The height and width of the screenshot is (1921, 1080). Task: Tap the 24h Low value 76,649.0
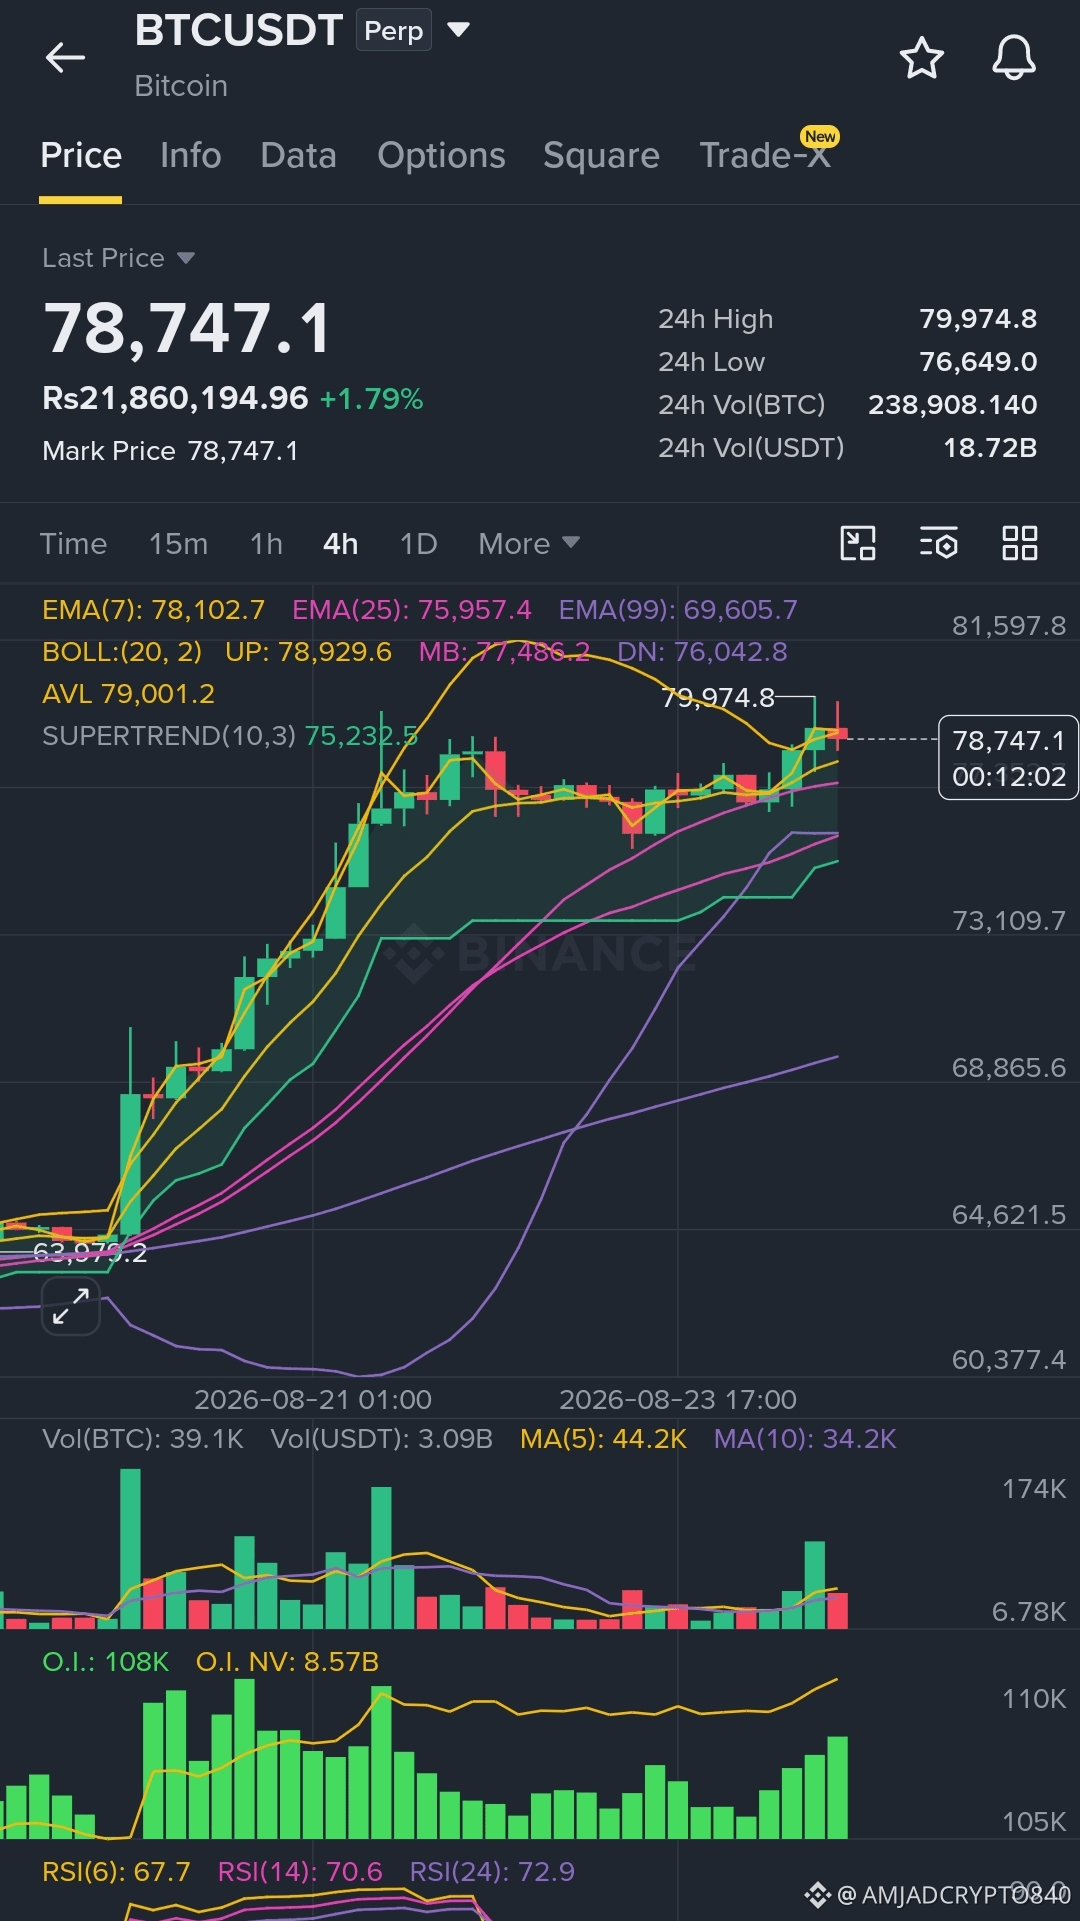978,361
